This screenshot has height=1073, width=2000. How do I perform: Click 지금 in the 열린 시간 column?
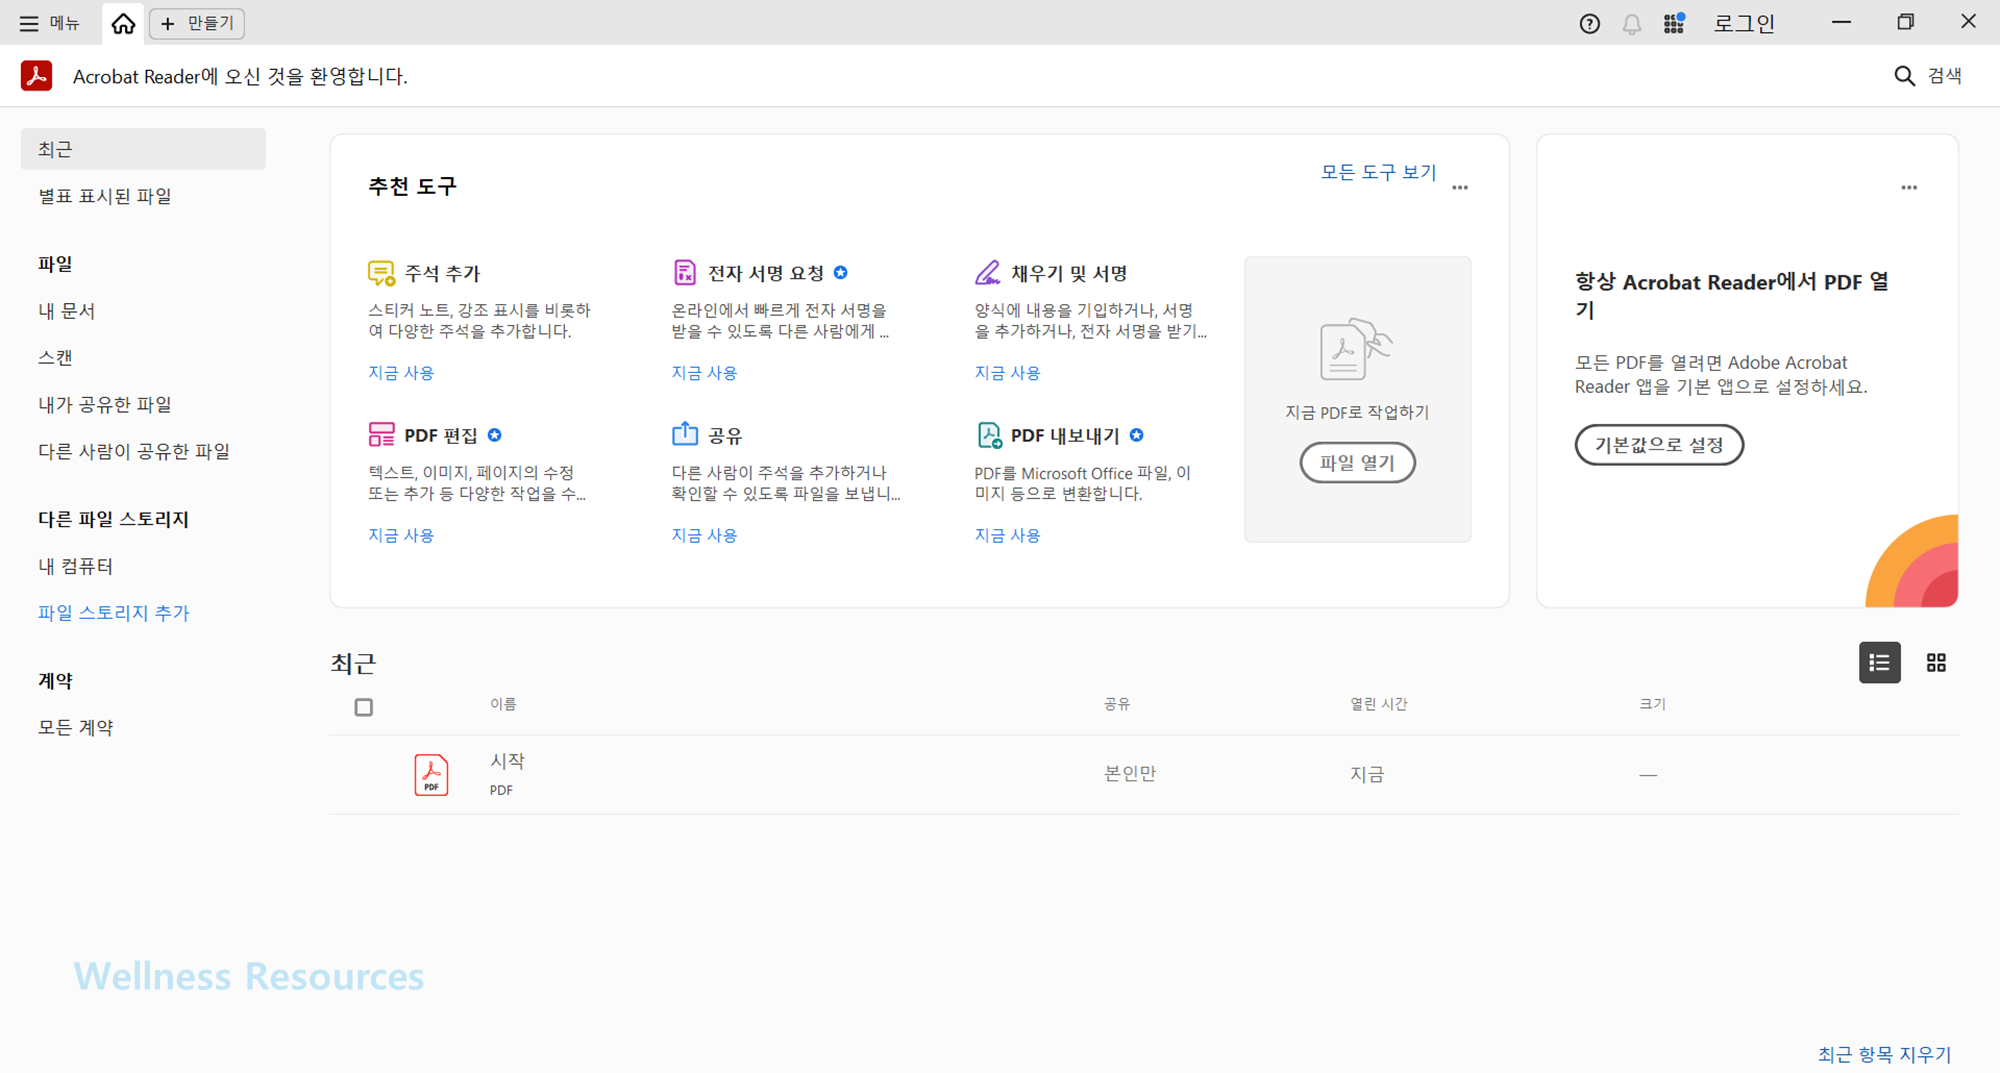pyautogui.click(x=1366, y=774)
